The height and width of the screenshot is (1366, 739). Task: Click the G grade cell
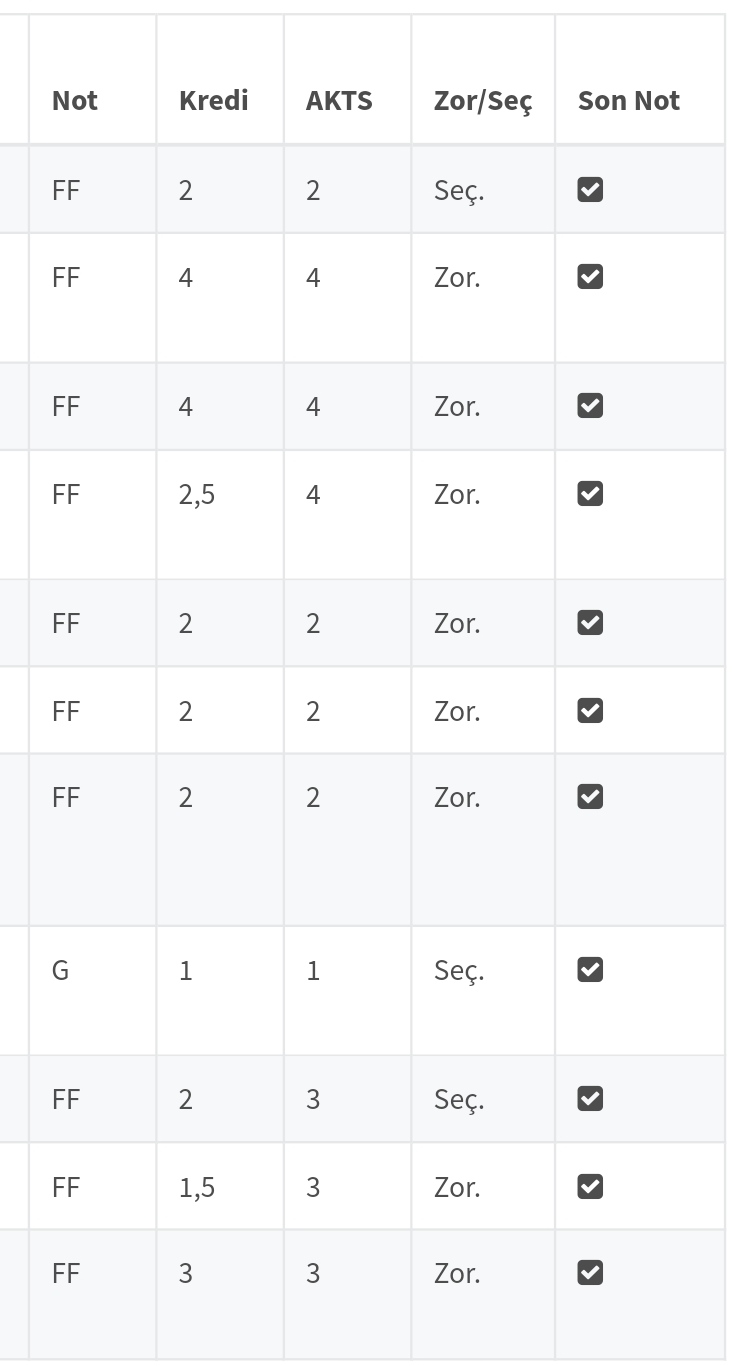pyautogui.click(x=61, y=970)
